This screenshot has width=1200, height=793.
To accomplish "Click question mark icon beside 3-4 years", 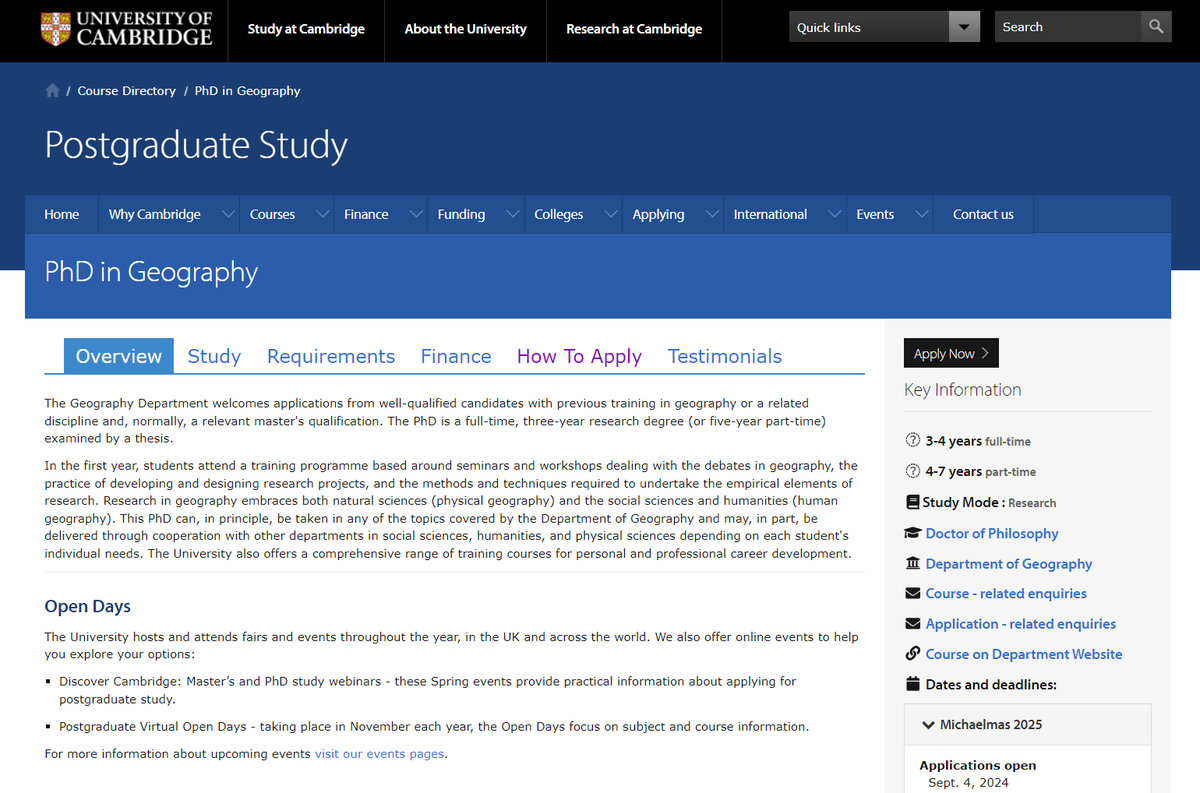I will tap(912, 441).
